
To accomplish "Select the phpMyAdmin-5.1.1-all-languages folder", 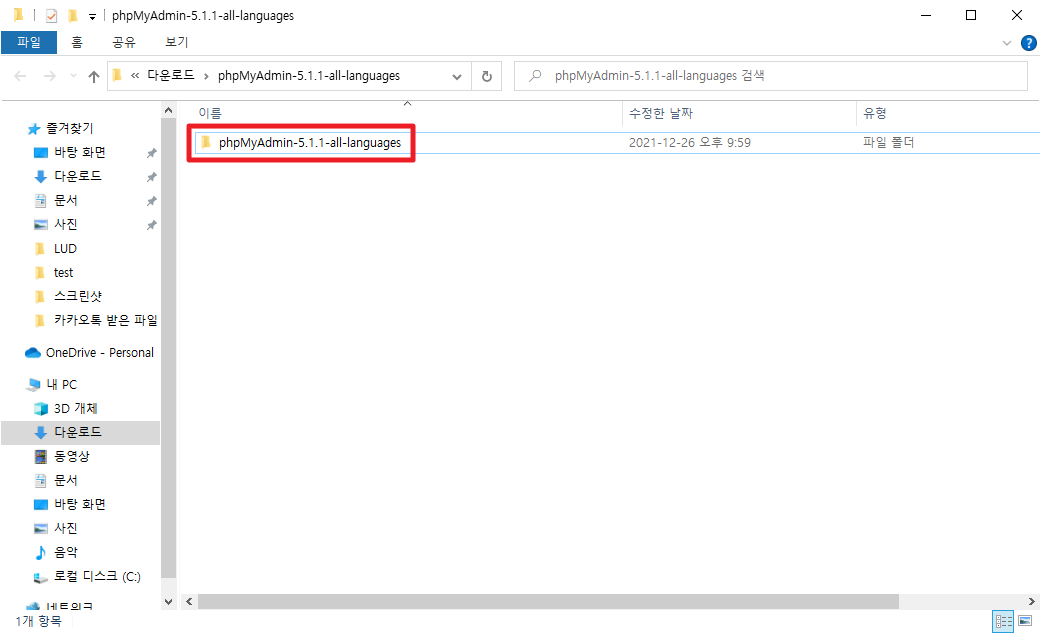I will coord(309,143).
